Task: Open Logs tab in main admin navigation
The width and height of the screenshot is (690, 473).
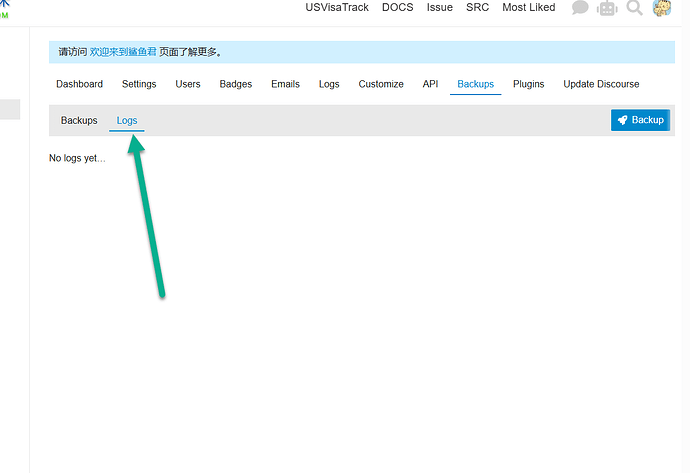Action: point(329,84)
